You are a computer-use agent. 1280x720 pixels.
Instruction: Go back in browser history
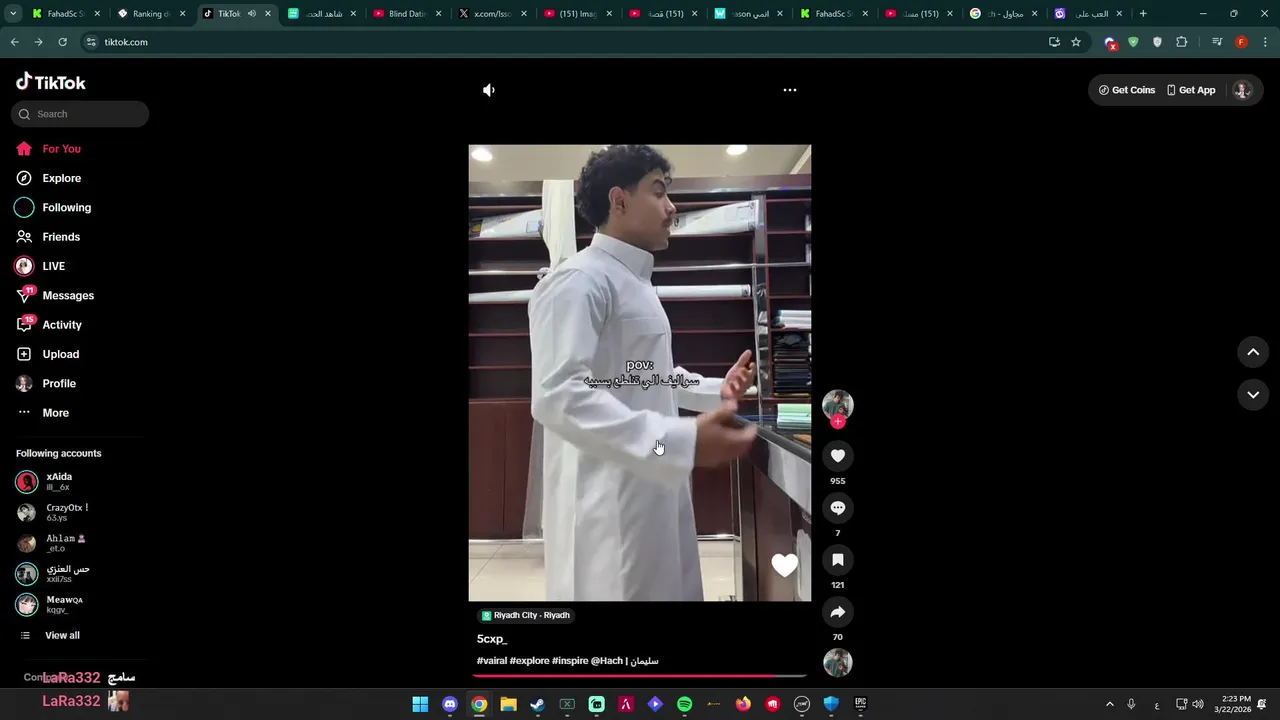pos(14,42)
